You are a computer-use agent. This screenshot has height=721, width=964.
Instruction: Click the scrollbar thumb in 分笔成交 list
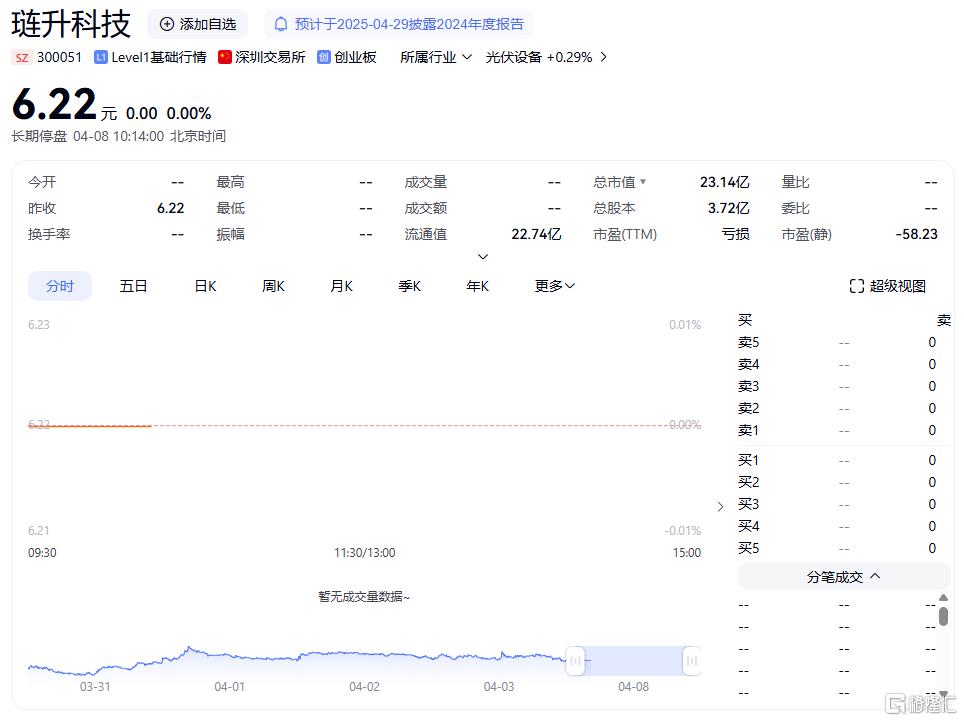tap(944, 615)
